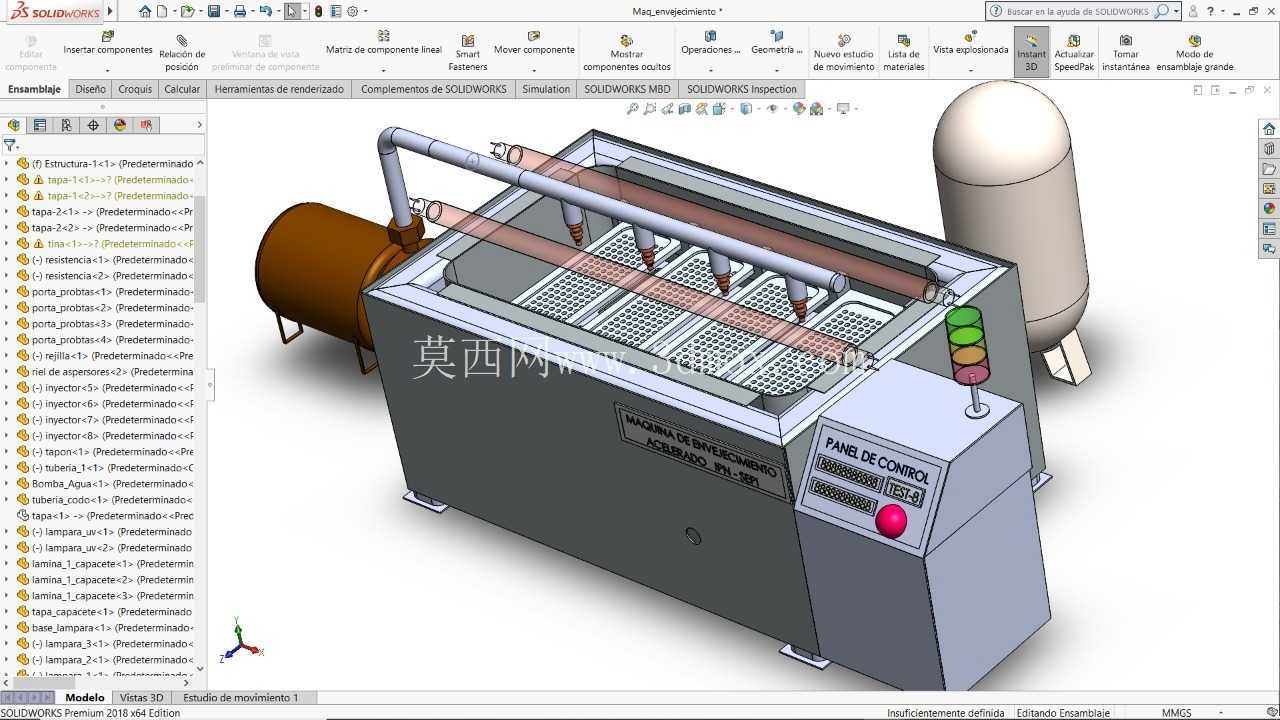This screenshot has height=720, width=1280.
Task: Click Tomar instantánea camera tool
Action: pos(1126,53)
